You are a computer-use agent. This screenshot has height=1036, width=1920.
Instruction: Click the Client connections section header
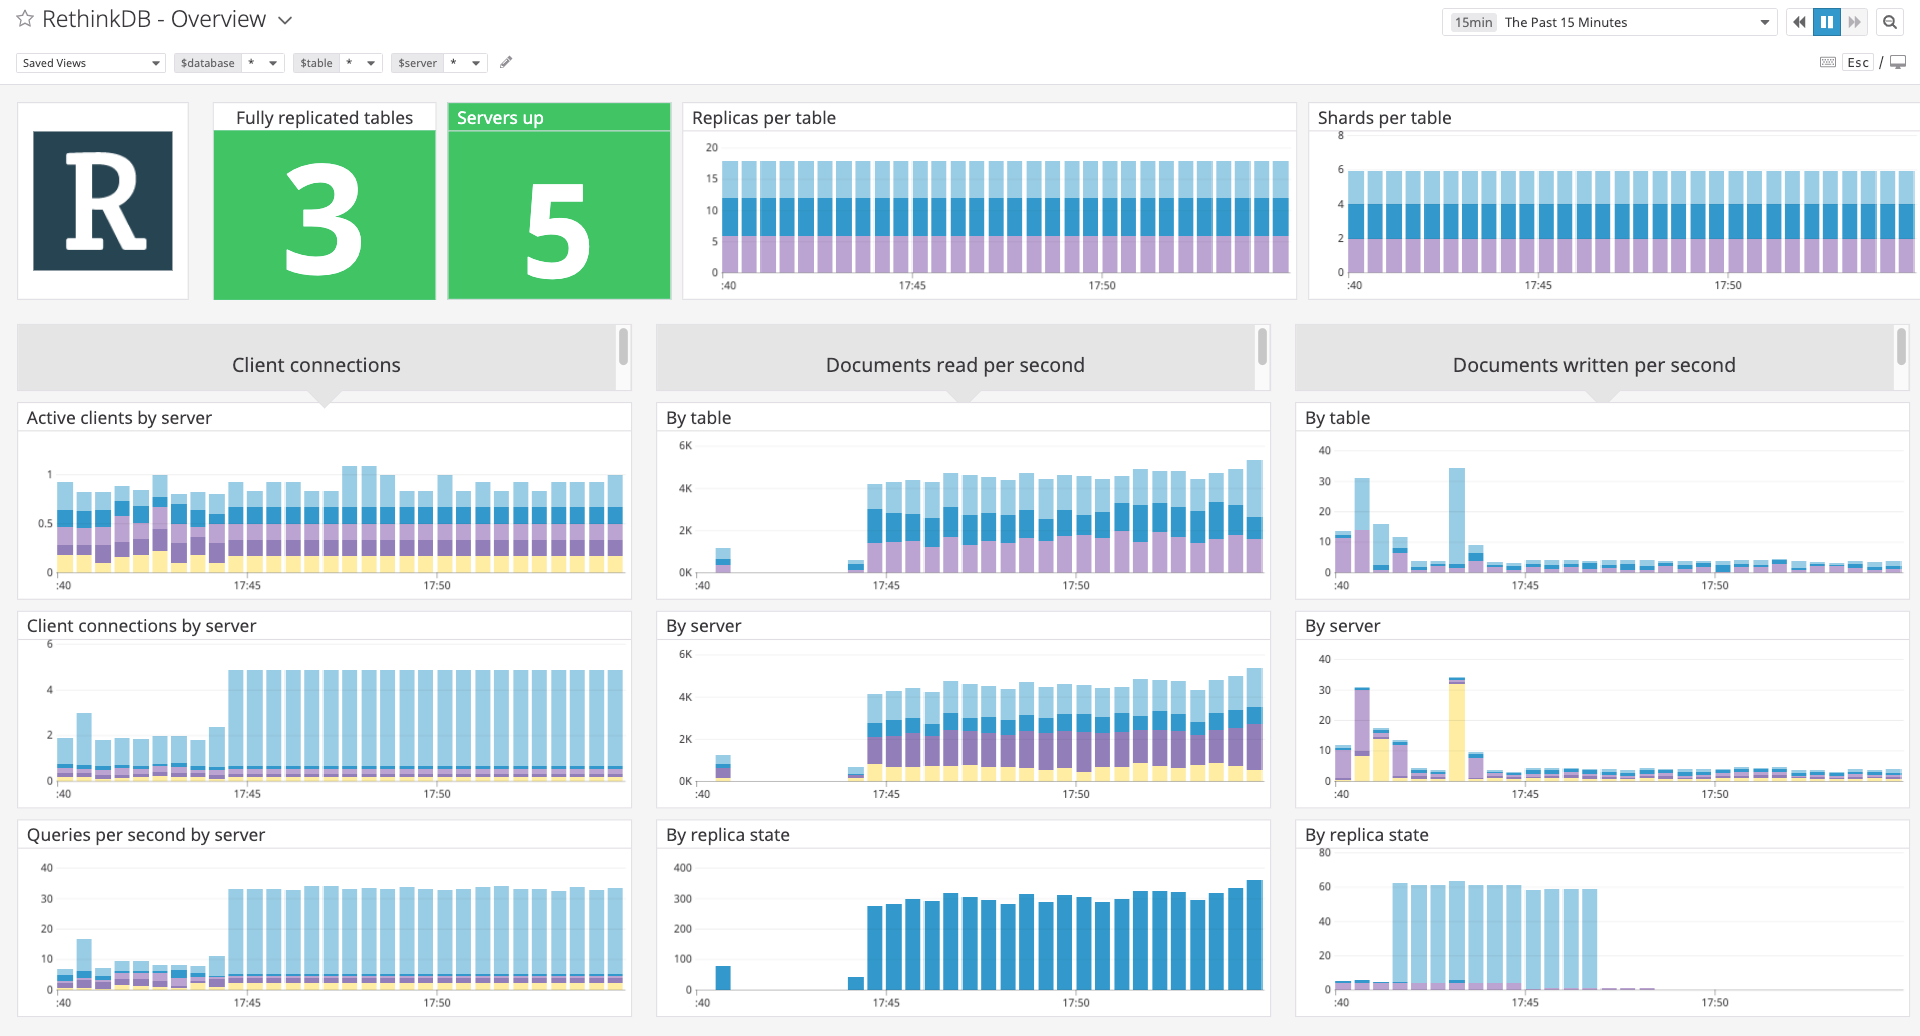pos(316,364)
